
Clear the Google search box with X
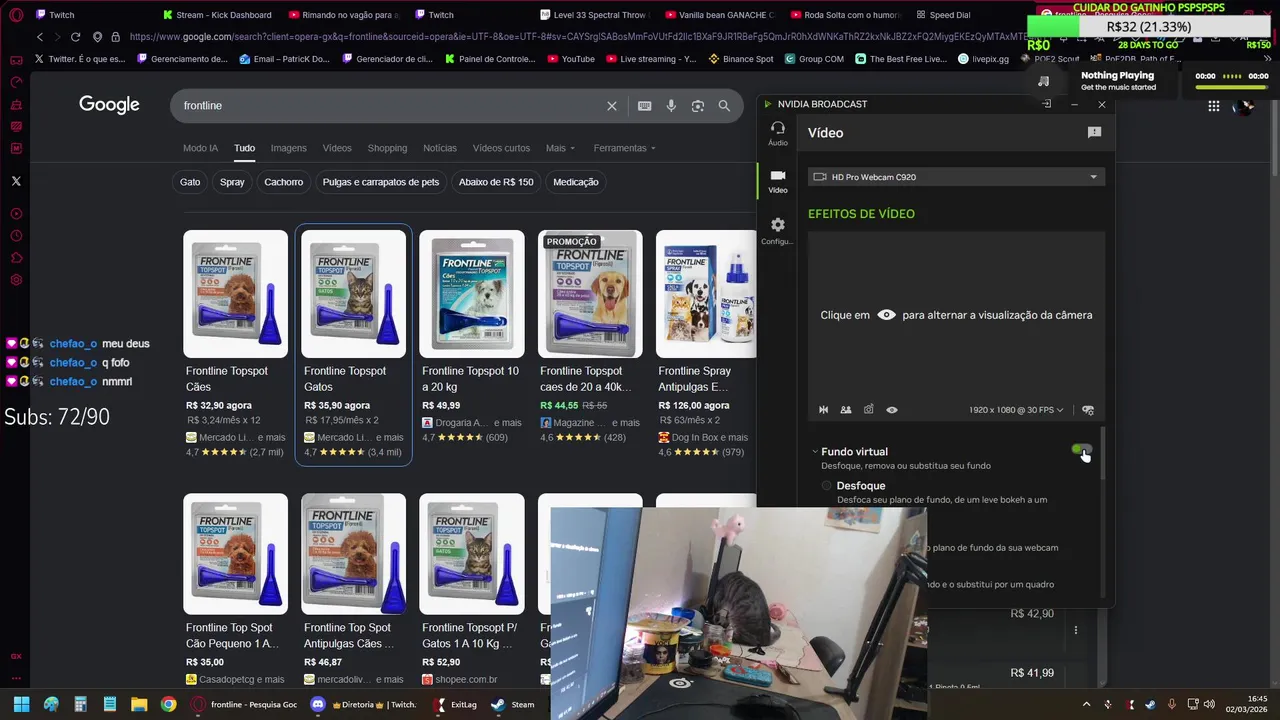[x=612, y=106]
